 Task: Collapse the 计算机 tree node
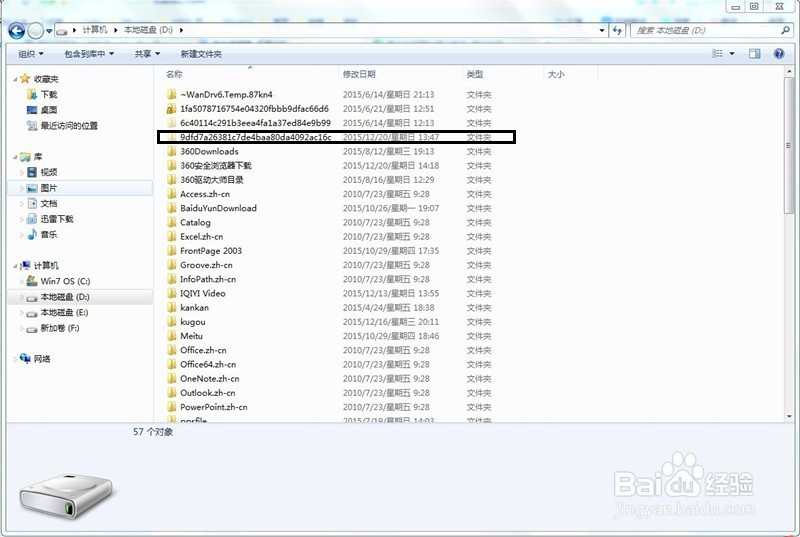tap(15, 266)
